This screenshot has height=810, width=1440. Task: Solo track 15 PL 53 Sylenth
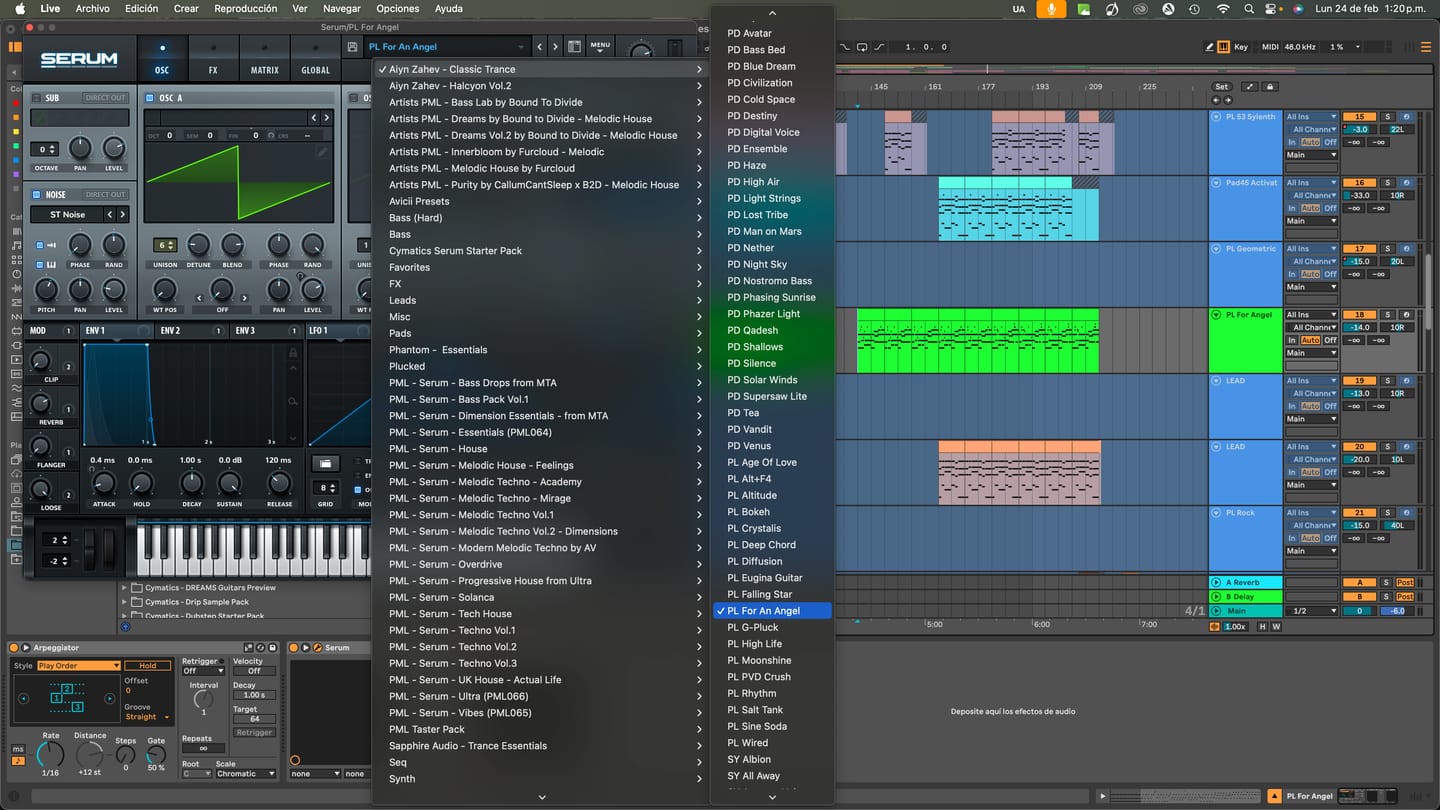(x=1387, y=117)
